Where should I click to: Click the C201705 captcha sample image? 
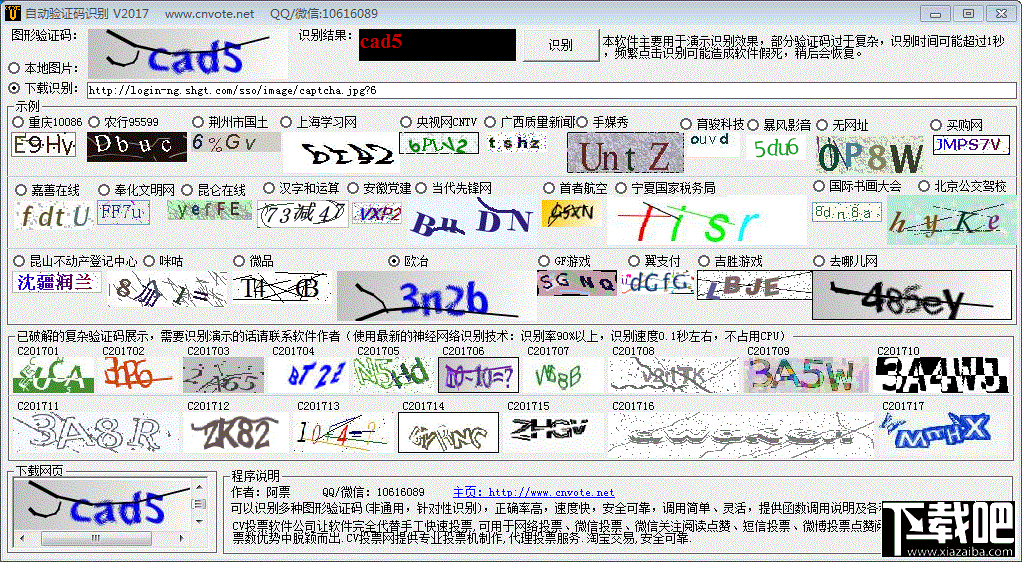tap(392, 375)
